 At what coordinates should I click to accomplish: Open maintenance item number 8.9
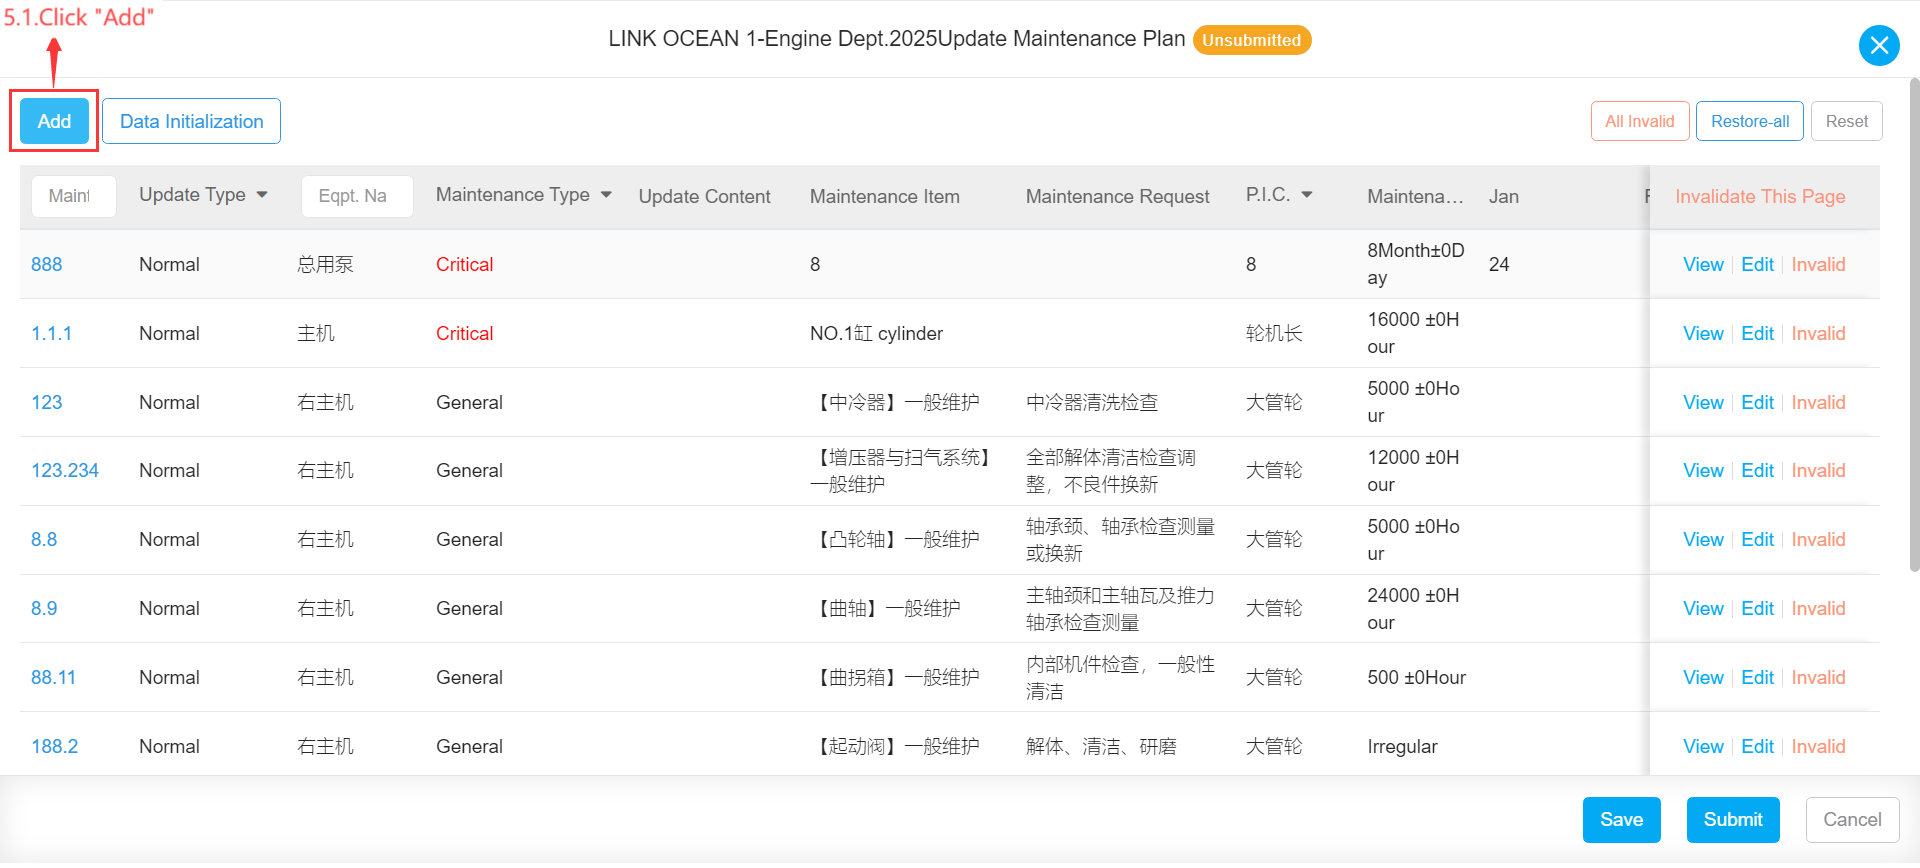[44, 609]
